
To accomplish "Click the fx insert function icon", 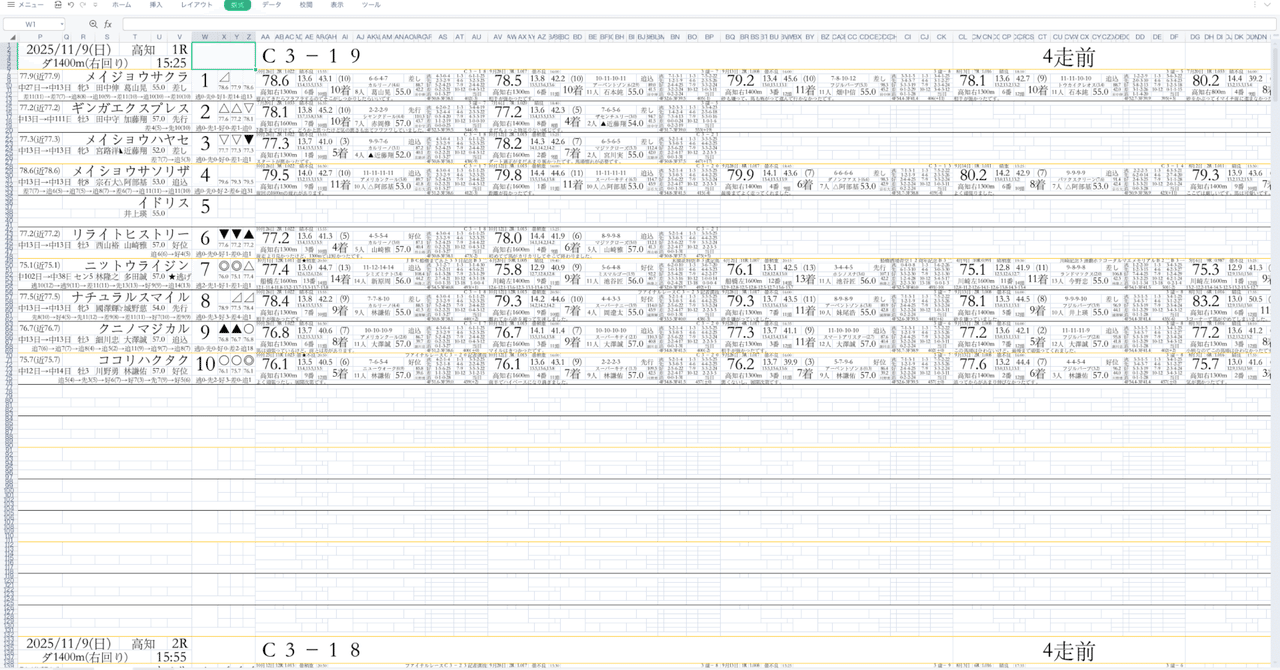I will click(108, 24).
